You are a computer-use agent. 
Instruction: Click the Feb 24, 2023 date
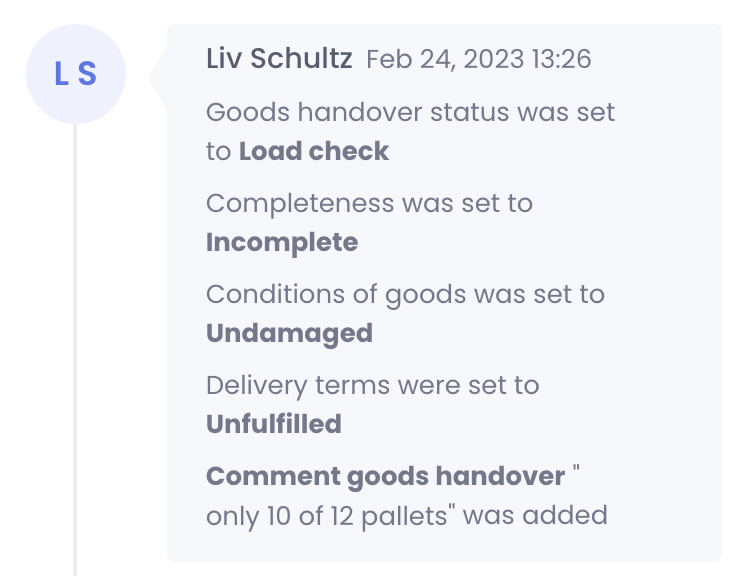(x=436, y=59)
